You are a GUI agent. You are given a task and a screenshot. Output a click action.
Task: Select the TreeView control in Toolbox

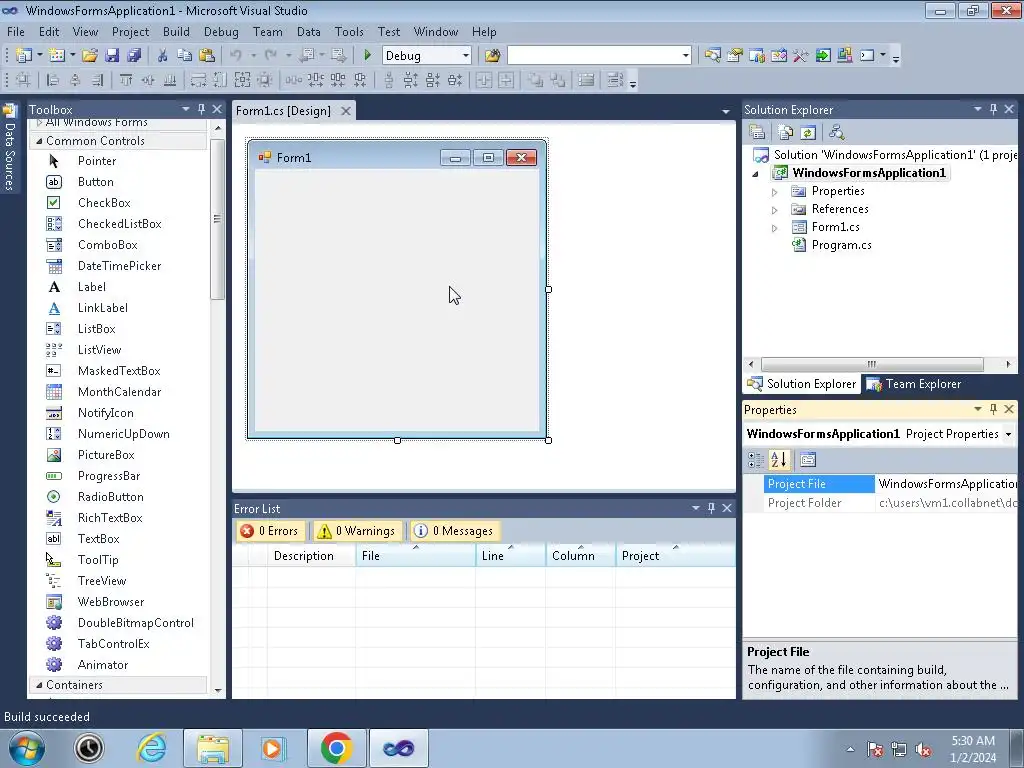click(x=102, y=581)
